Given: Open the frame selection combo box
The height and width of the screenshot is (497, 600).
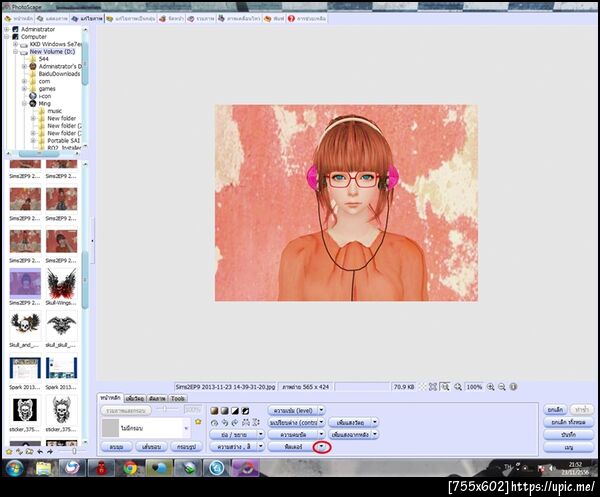Looking at the screenshot, I should click(146, 428).
